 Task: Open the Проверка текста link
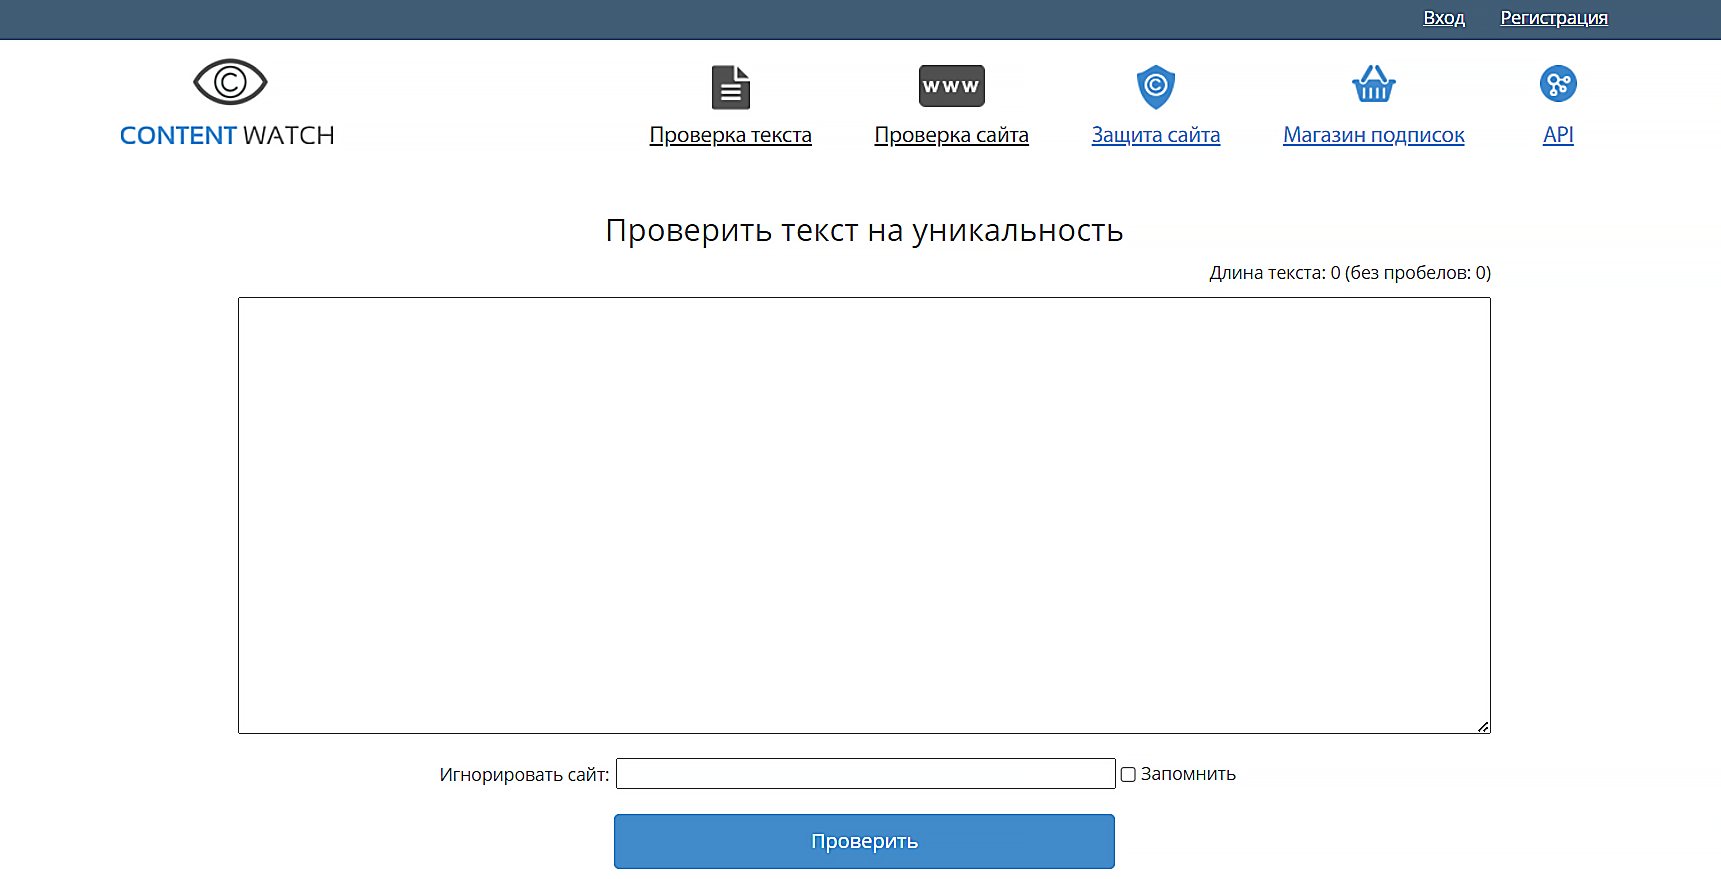pyautogui.click(x=731, y=135)
